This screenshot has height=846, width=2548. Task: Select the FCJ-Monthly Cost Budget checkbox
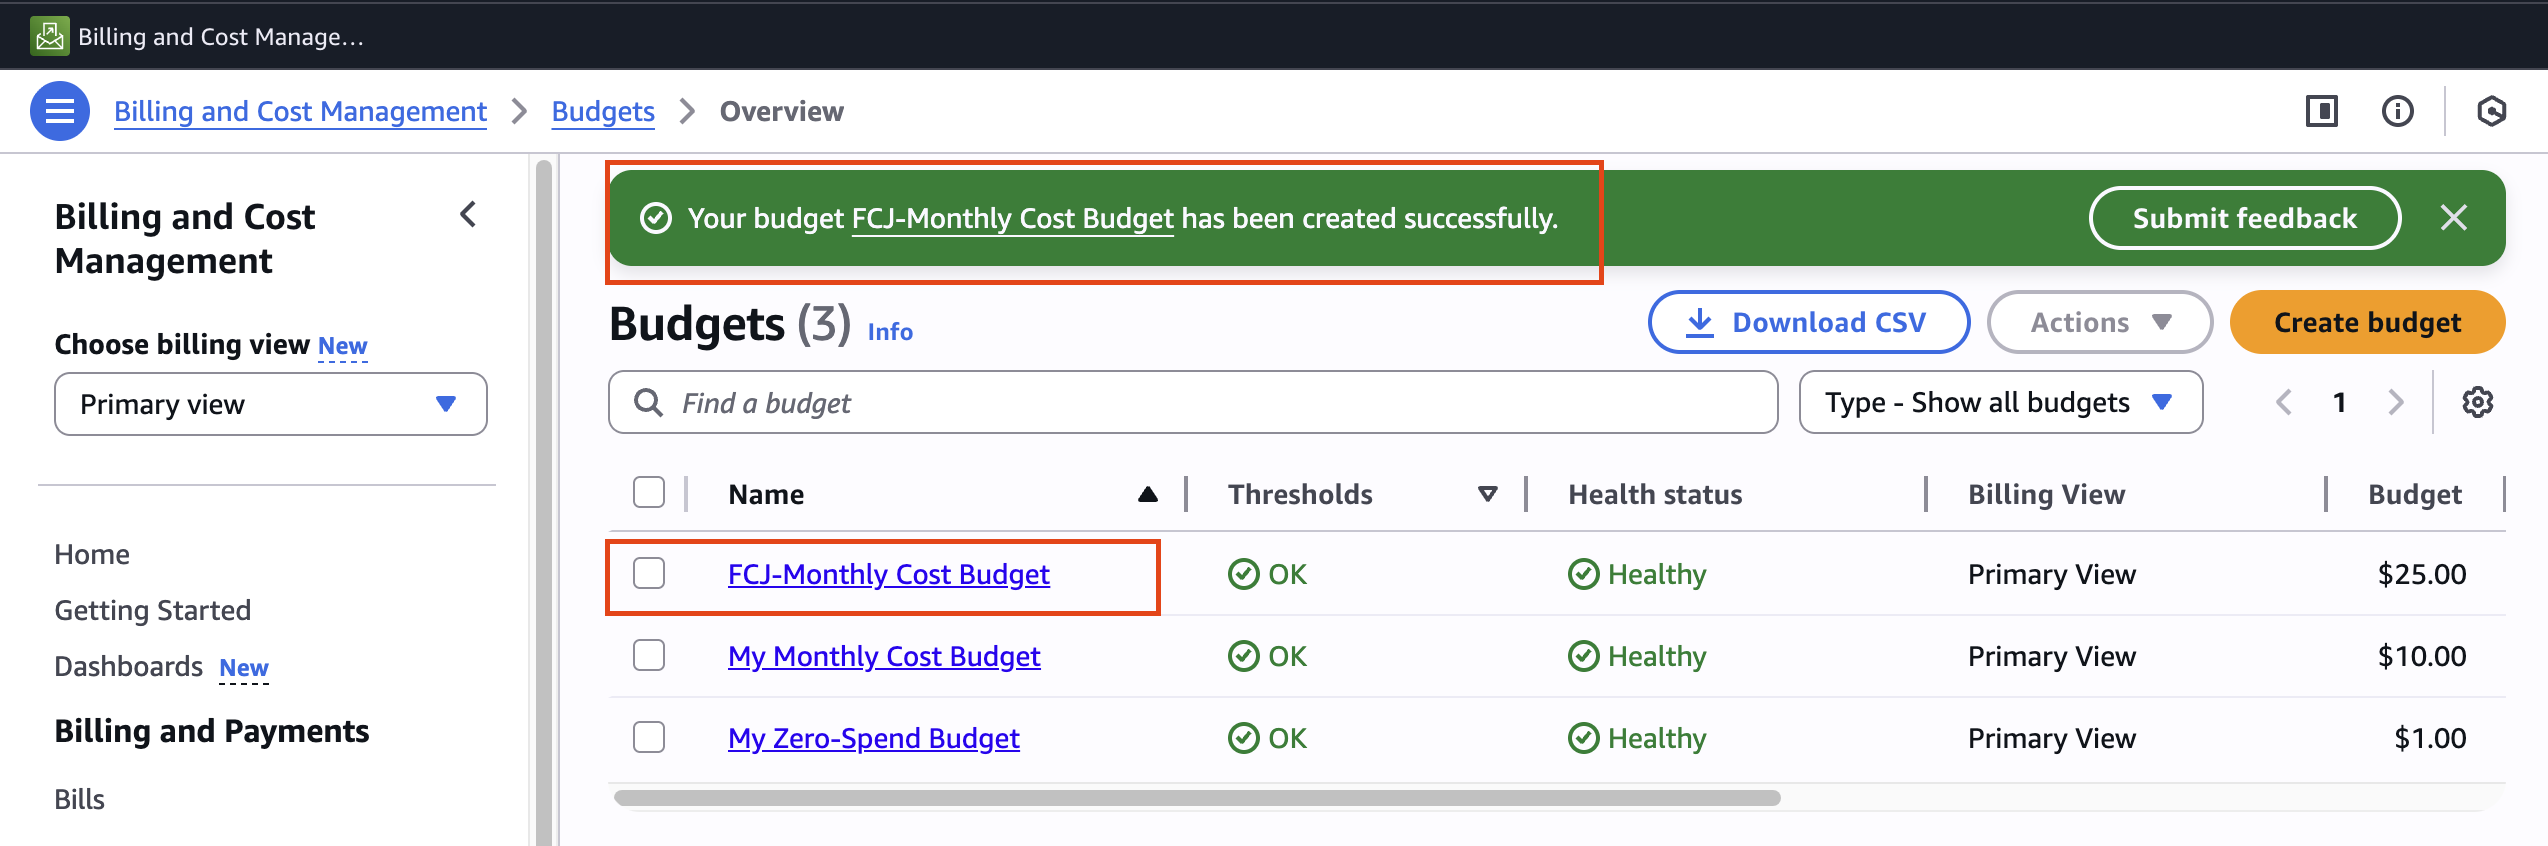coord(649,574)
